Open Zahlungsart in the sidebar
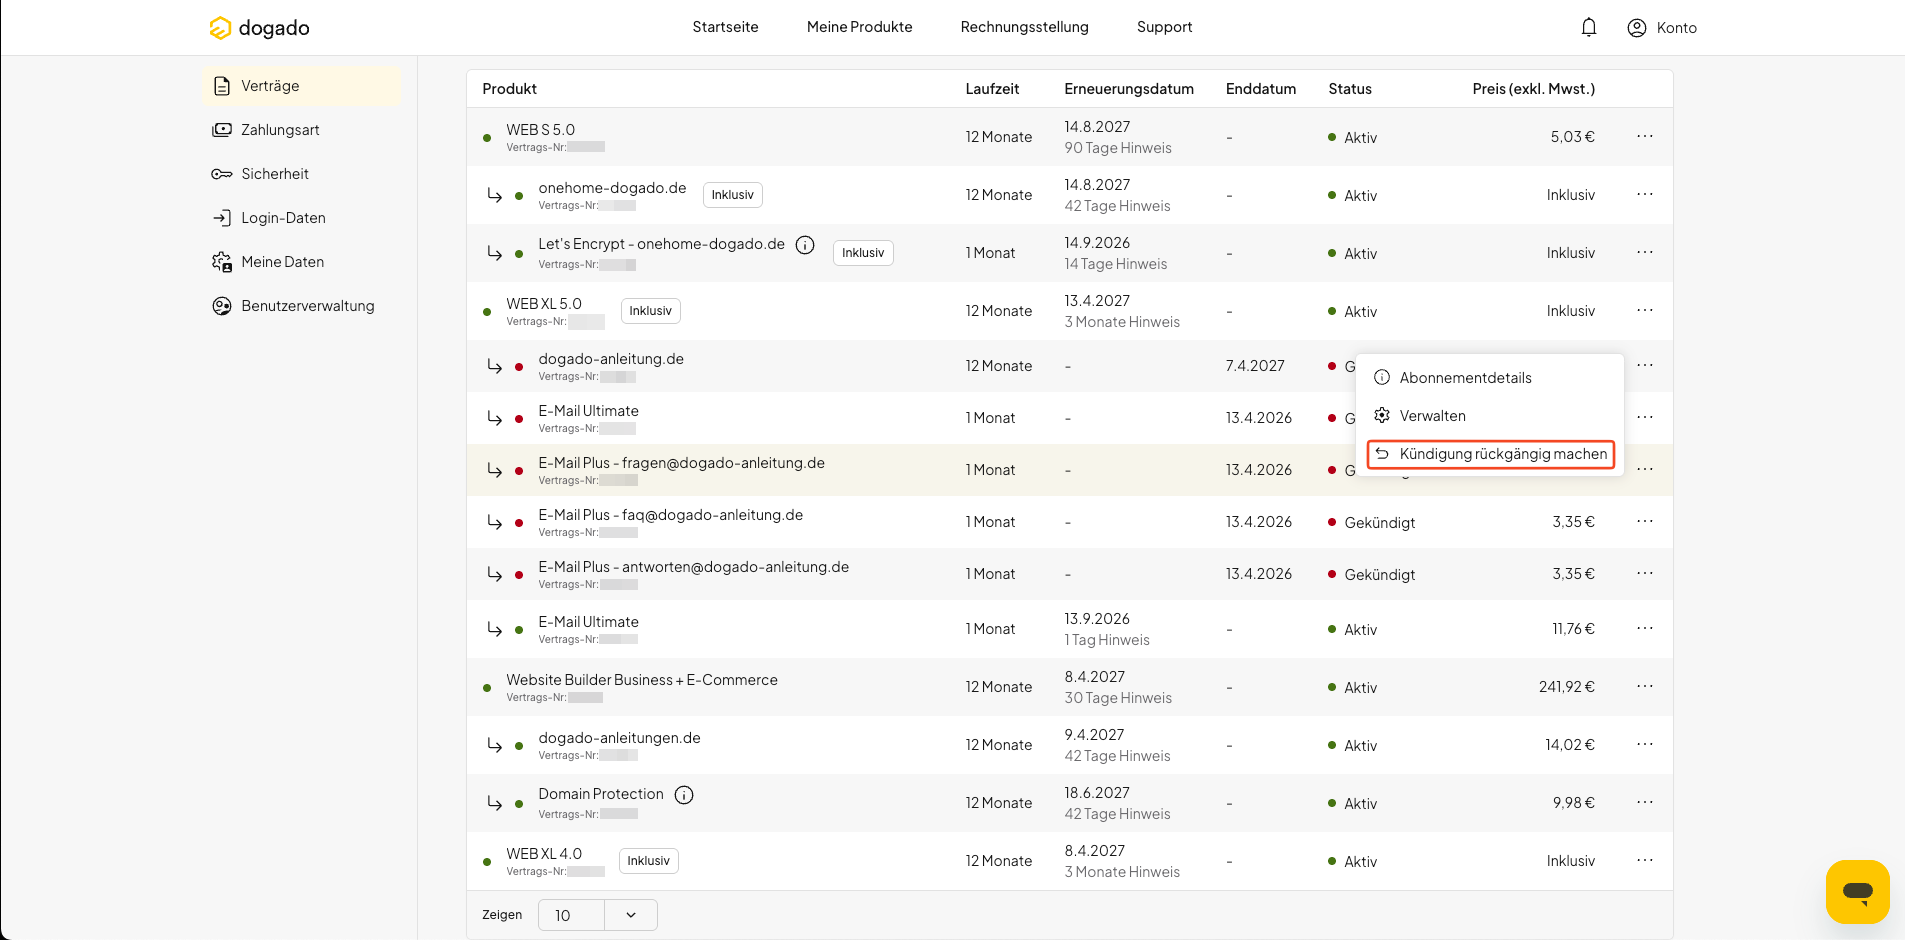Viewport: 1905px width, 940px height. click(302, 130)
